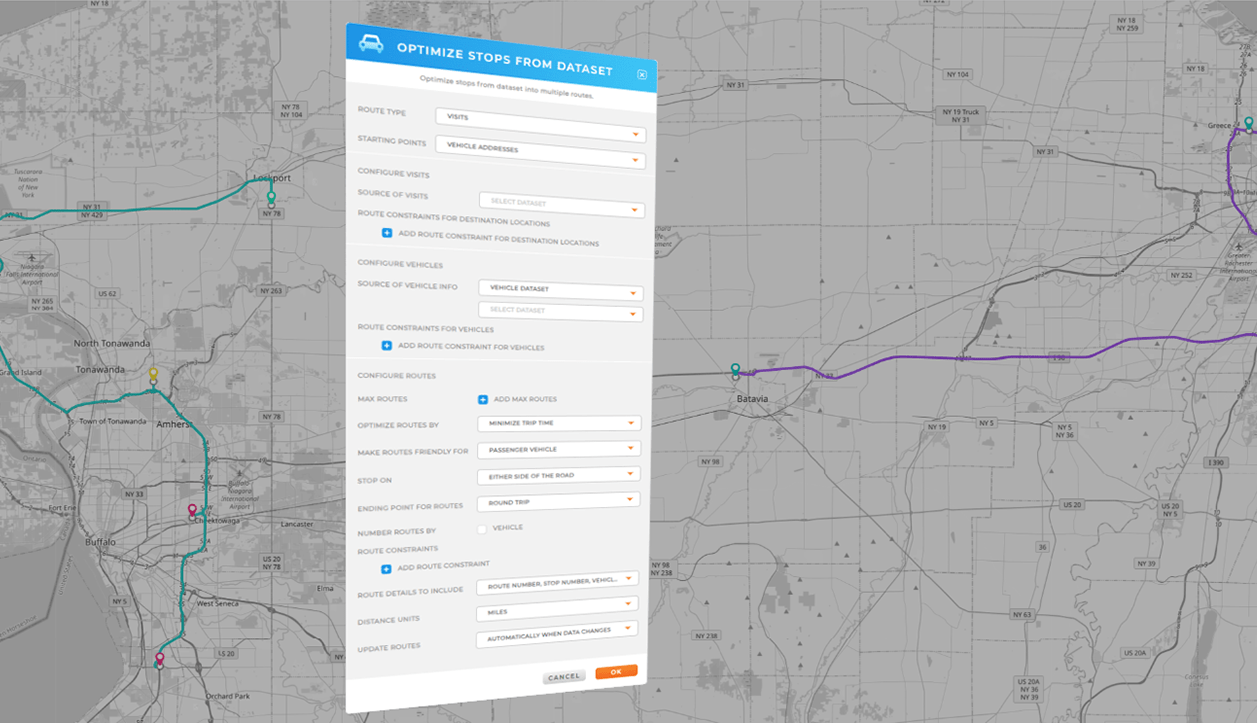
Task: Click the Add Max Routes plus icon
Action: coord(481,398)
